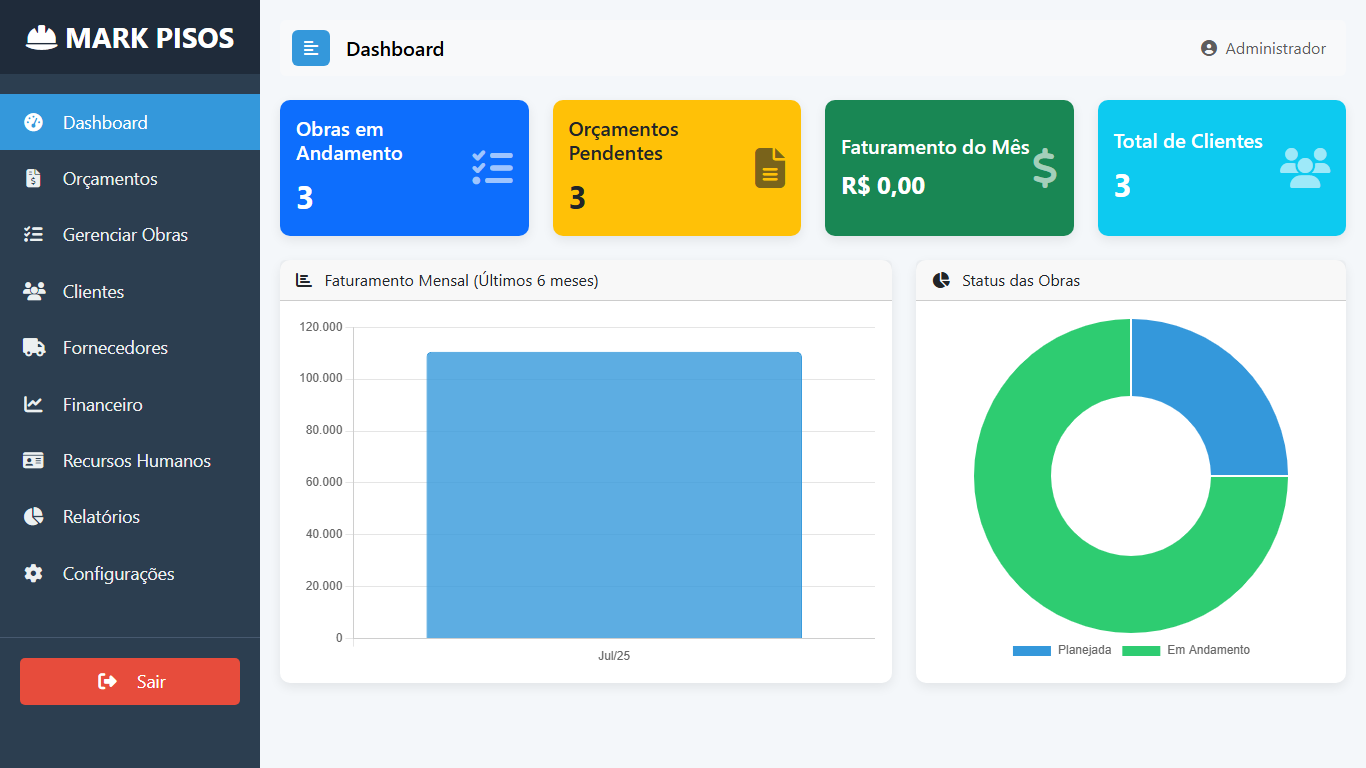
Task: Toggle the Planejada legend color swatch
Action: [1032, 650]
